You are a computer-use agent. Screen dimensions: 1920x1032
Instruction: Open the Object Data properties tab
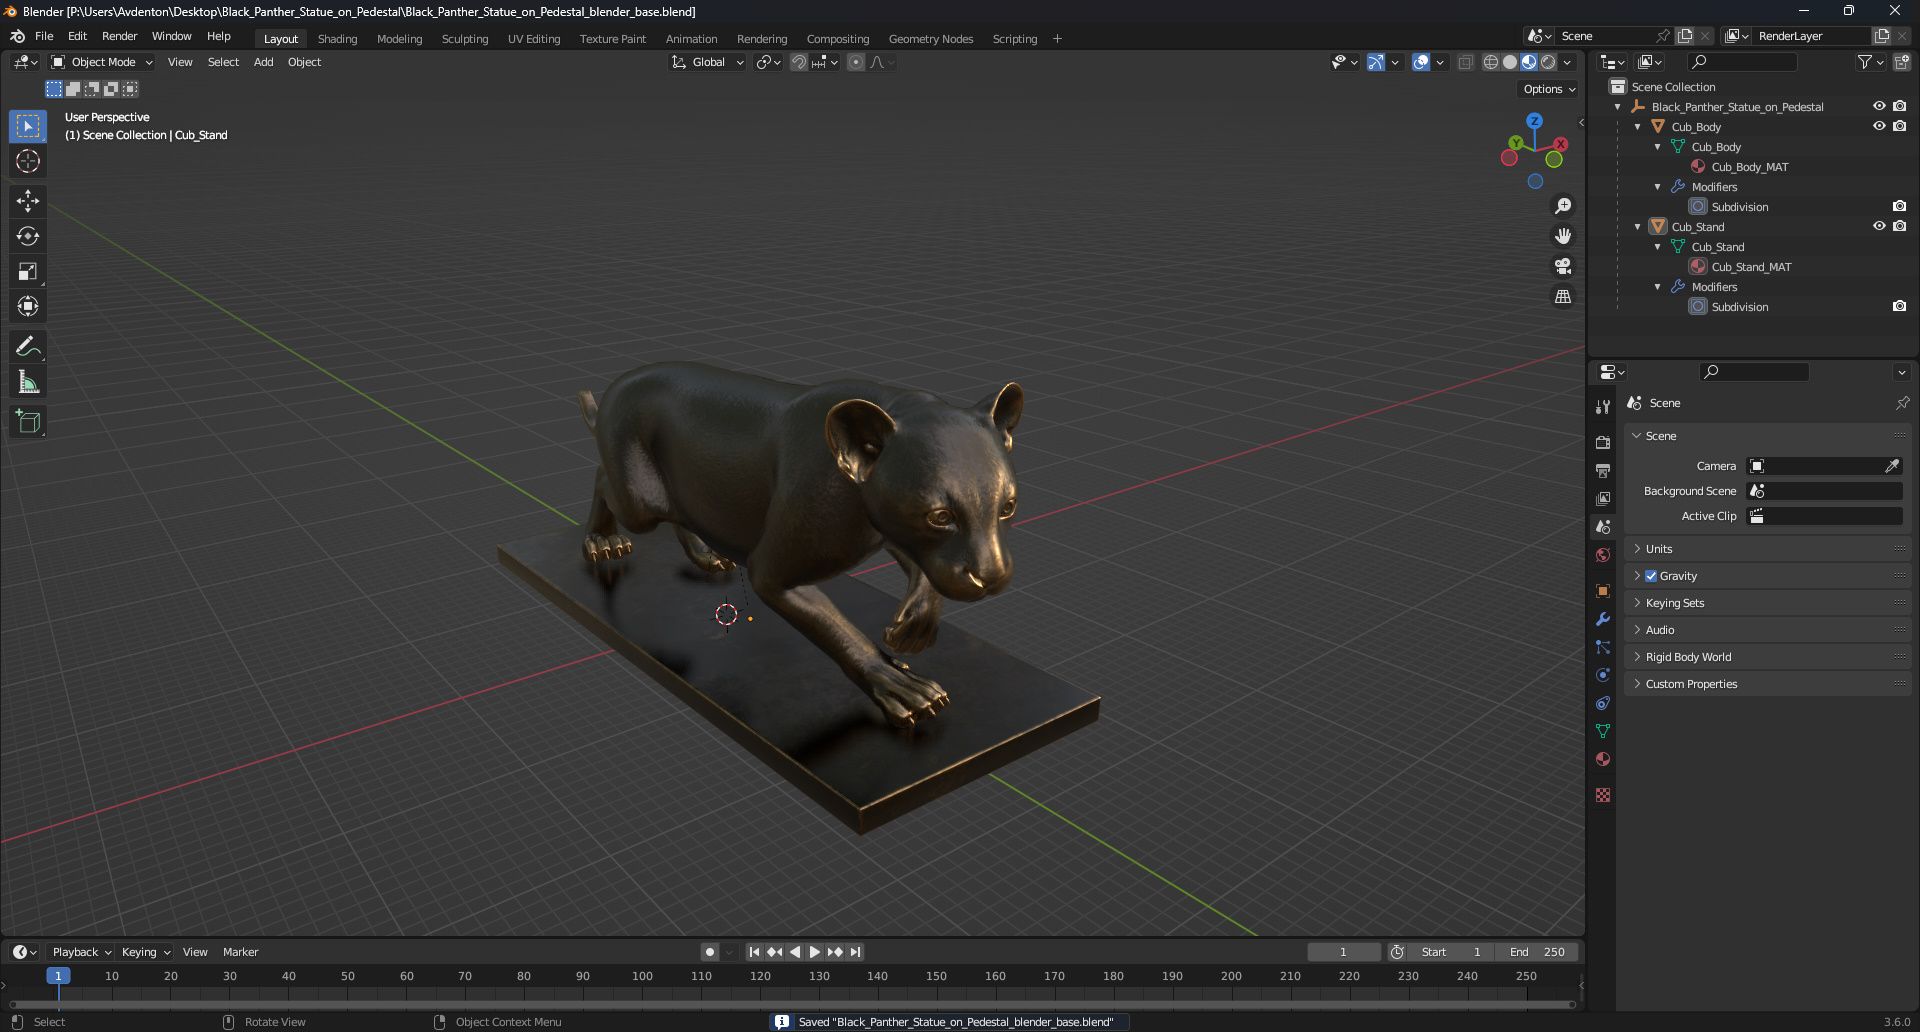click(x=1603, y=731)
